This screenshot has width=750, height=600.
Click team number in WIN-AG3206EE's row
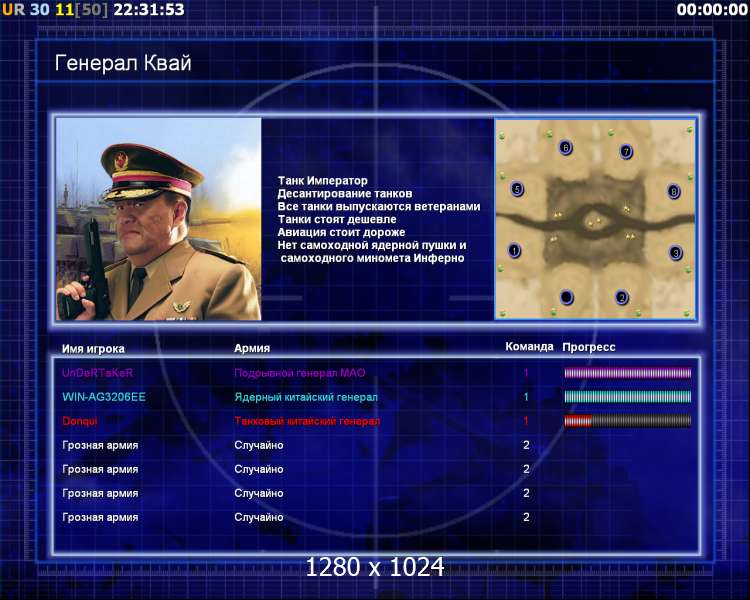point(526,397)
